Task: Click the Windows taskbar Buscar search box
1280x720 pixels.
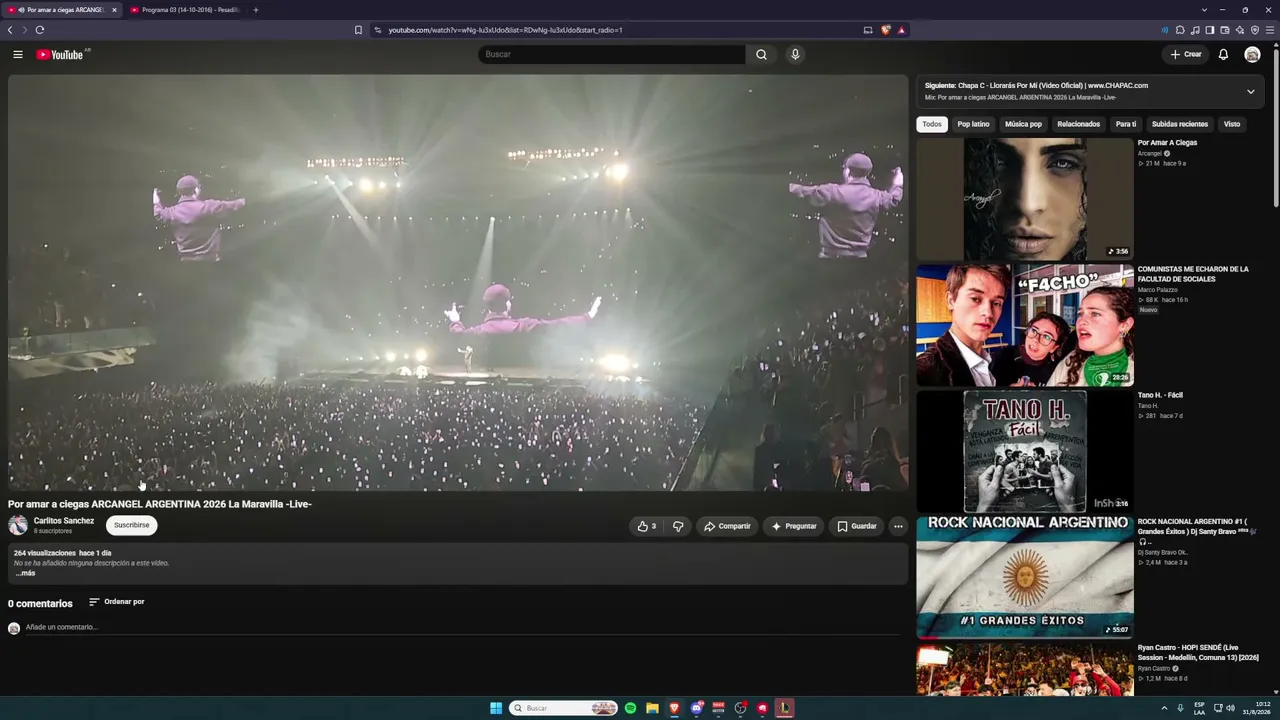Action: coord(564,708)
